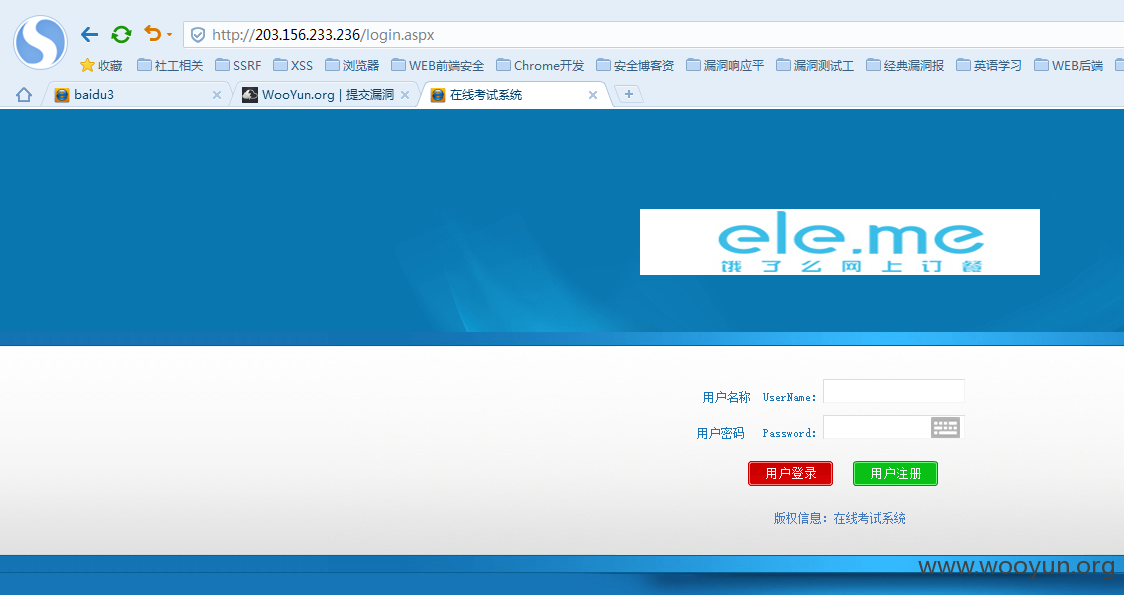Click the security shield icon in address bar

(x=198, y=35)
